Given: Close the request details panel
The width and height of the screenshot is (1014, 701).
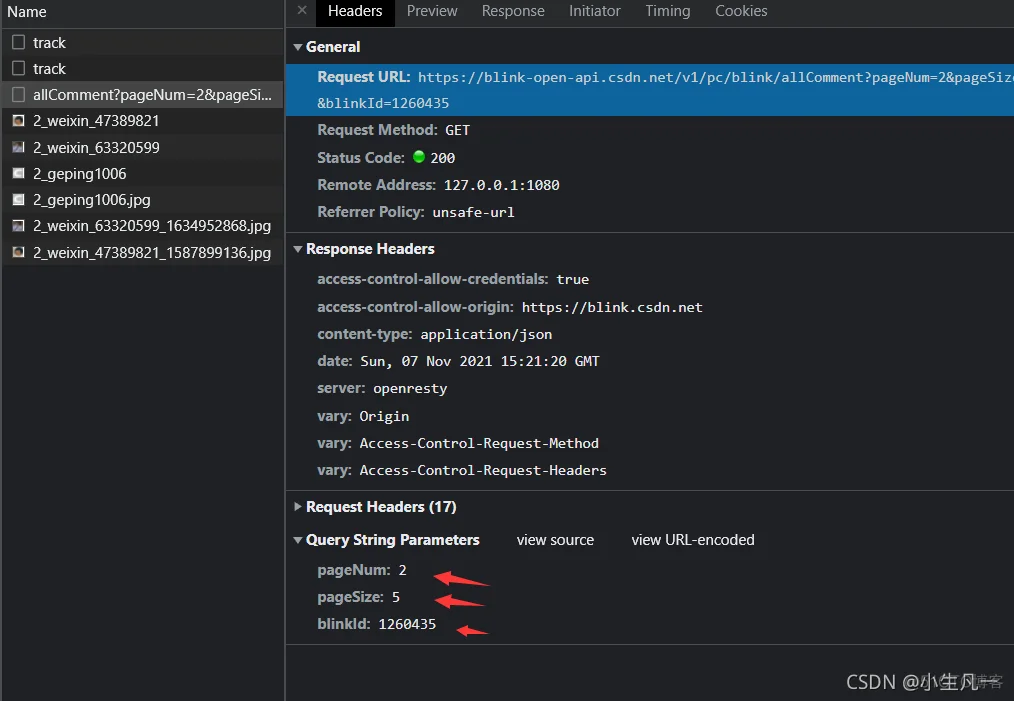Looking at the screenshot, I should click(302, 10).
